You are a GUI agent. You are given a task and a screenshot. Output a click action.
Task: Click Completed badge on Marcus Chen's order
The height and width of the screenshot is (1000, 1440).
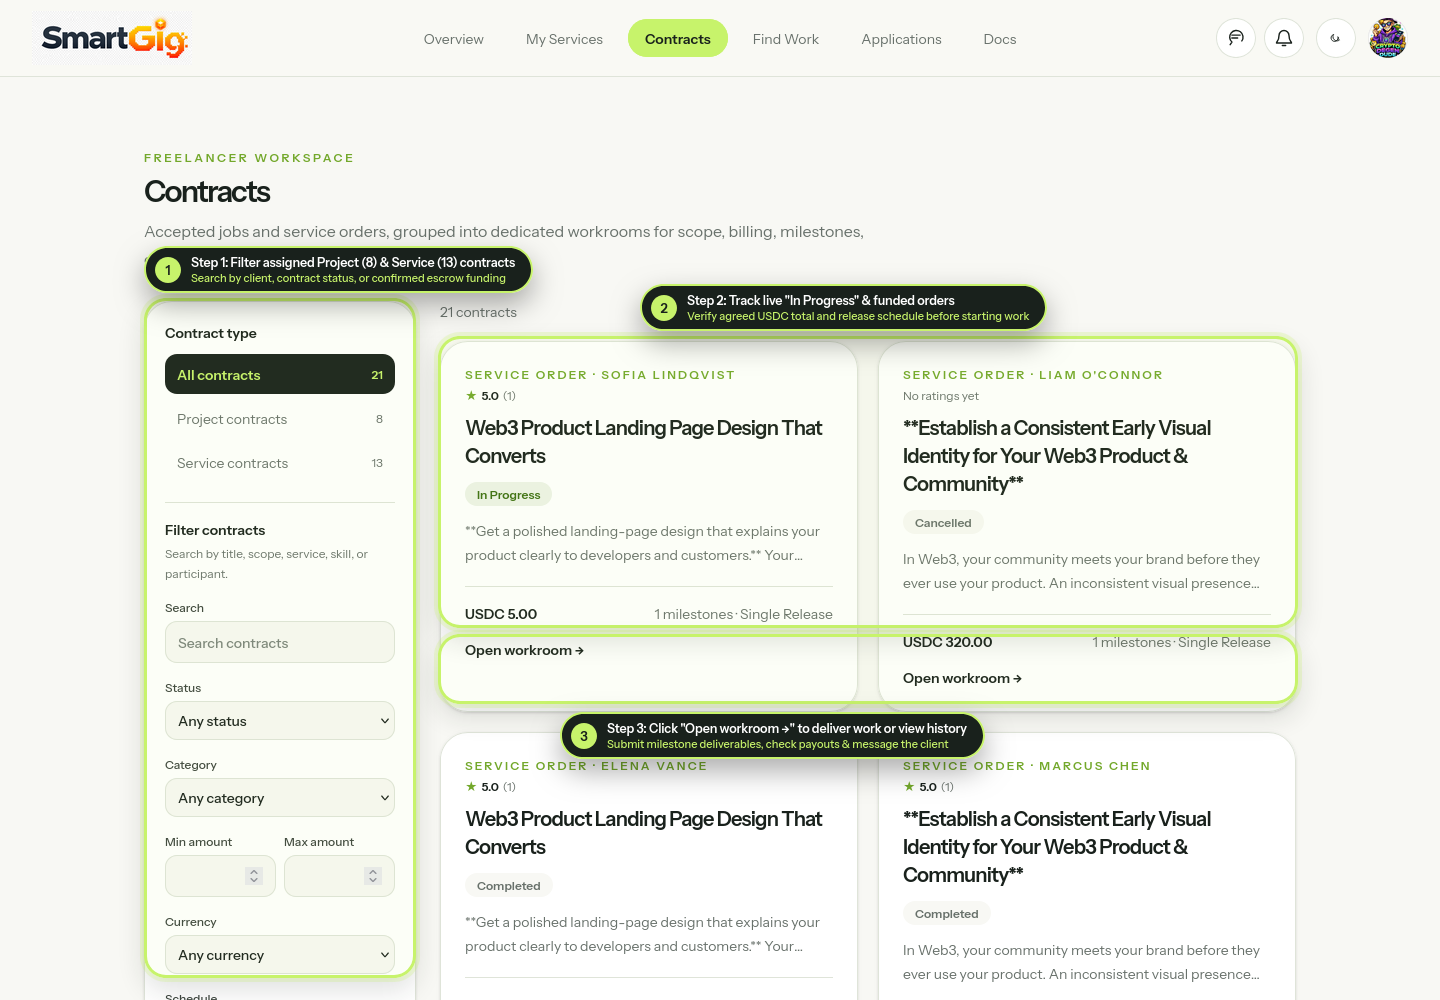coord(947,914)
